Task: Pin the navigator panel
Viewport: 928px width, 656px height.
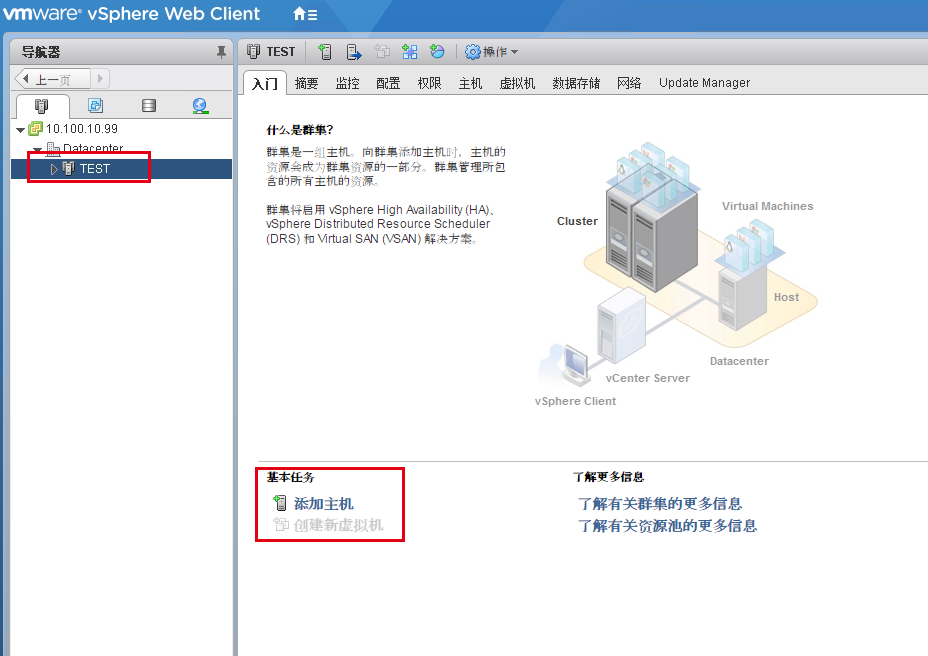Action: (221, 52)
